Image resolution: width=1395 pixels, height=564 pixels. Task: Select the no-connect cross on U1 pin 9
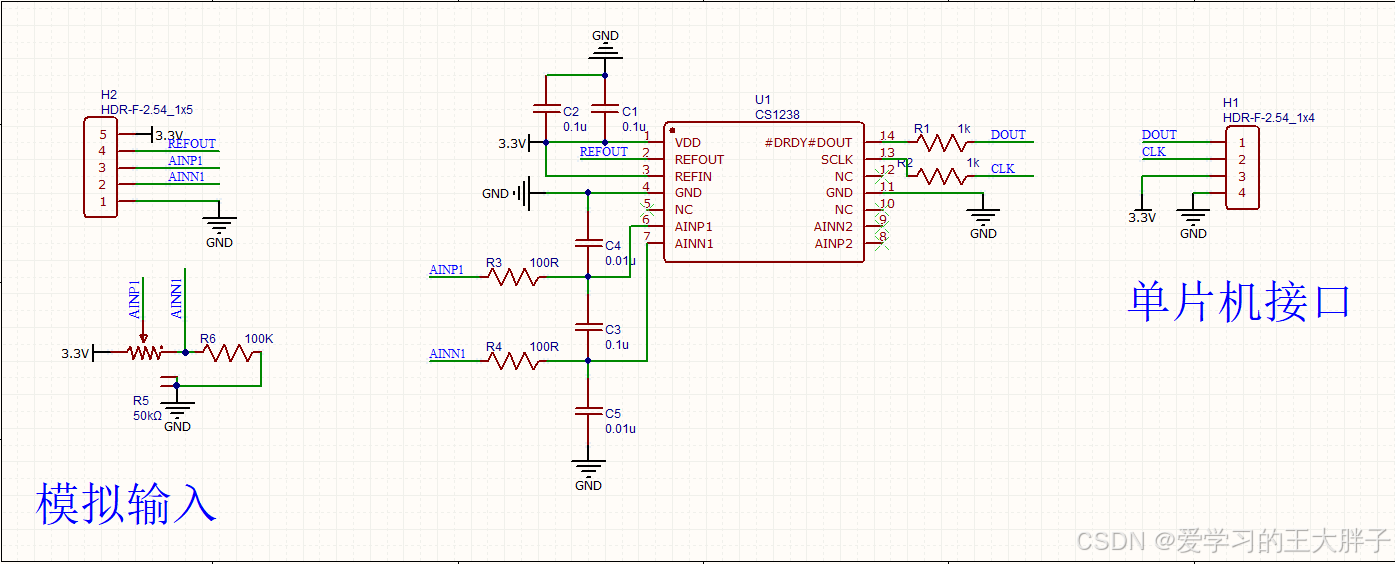click(x=882, y=227)
